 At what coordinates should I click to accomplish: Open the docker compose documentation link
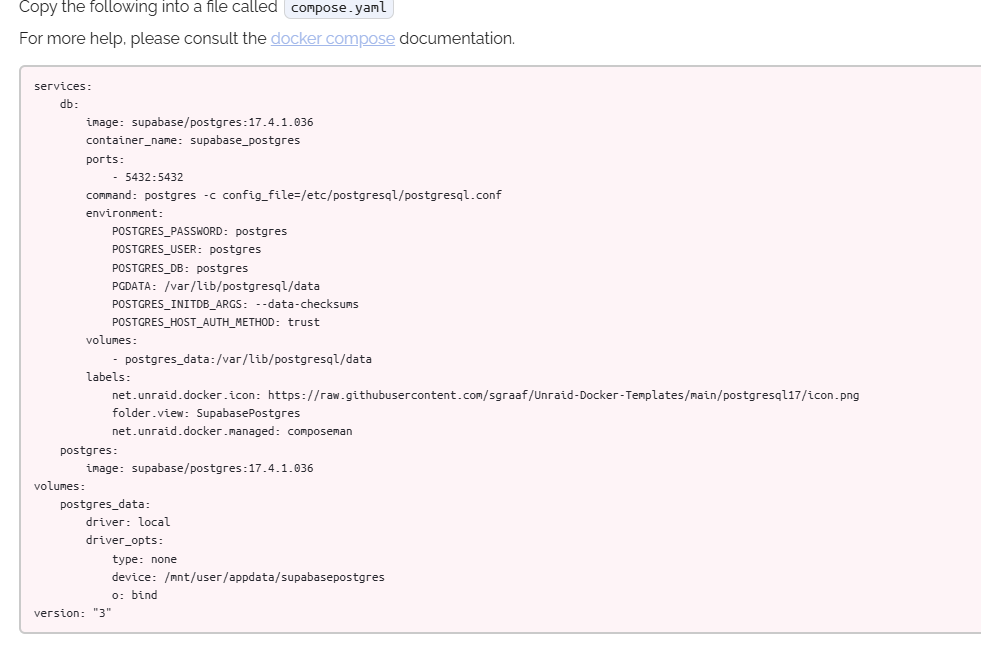(x=332, y=39)
